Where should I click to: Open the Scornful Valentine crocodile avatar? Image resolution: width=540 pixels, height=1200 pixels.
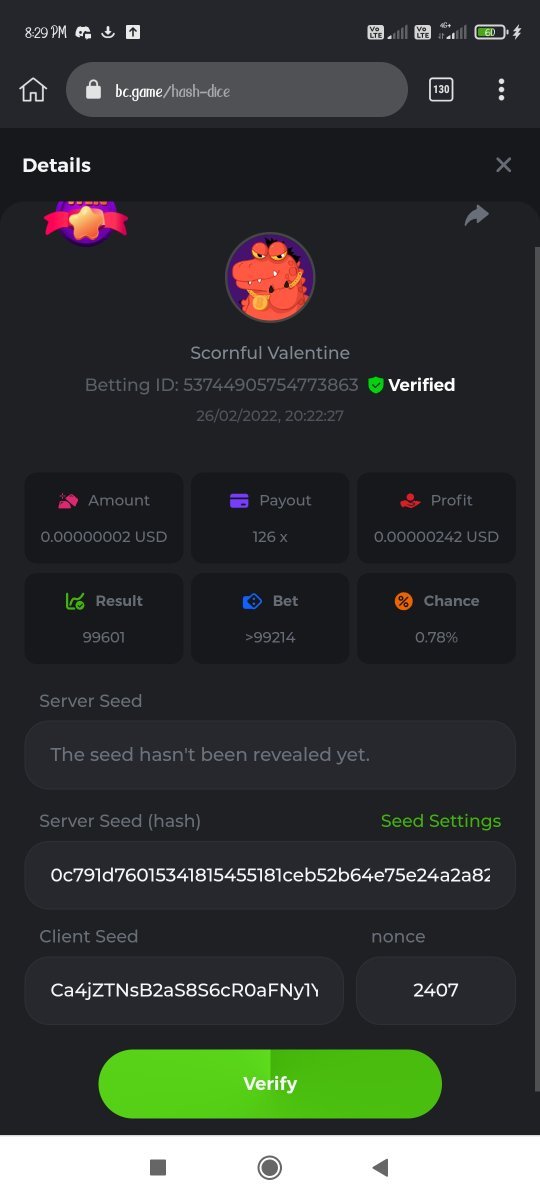[270, 277]
